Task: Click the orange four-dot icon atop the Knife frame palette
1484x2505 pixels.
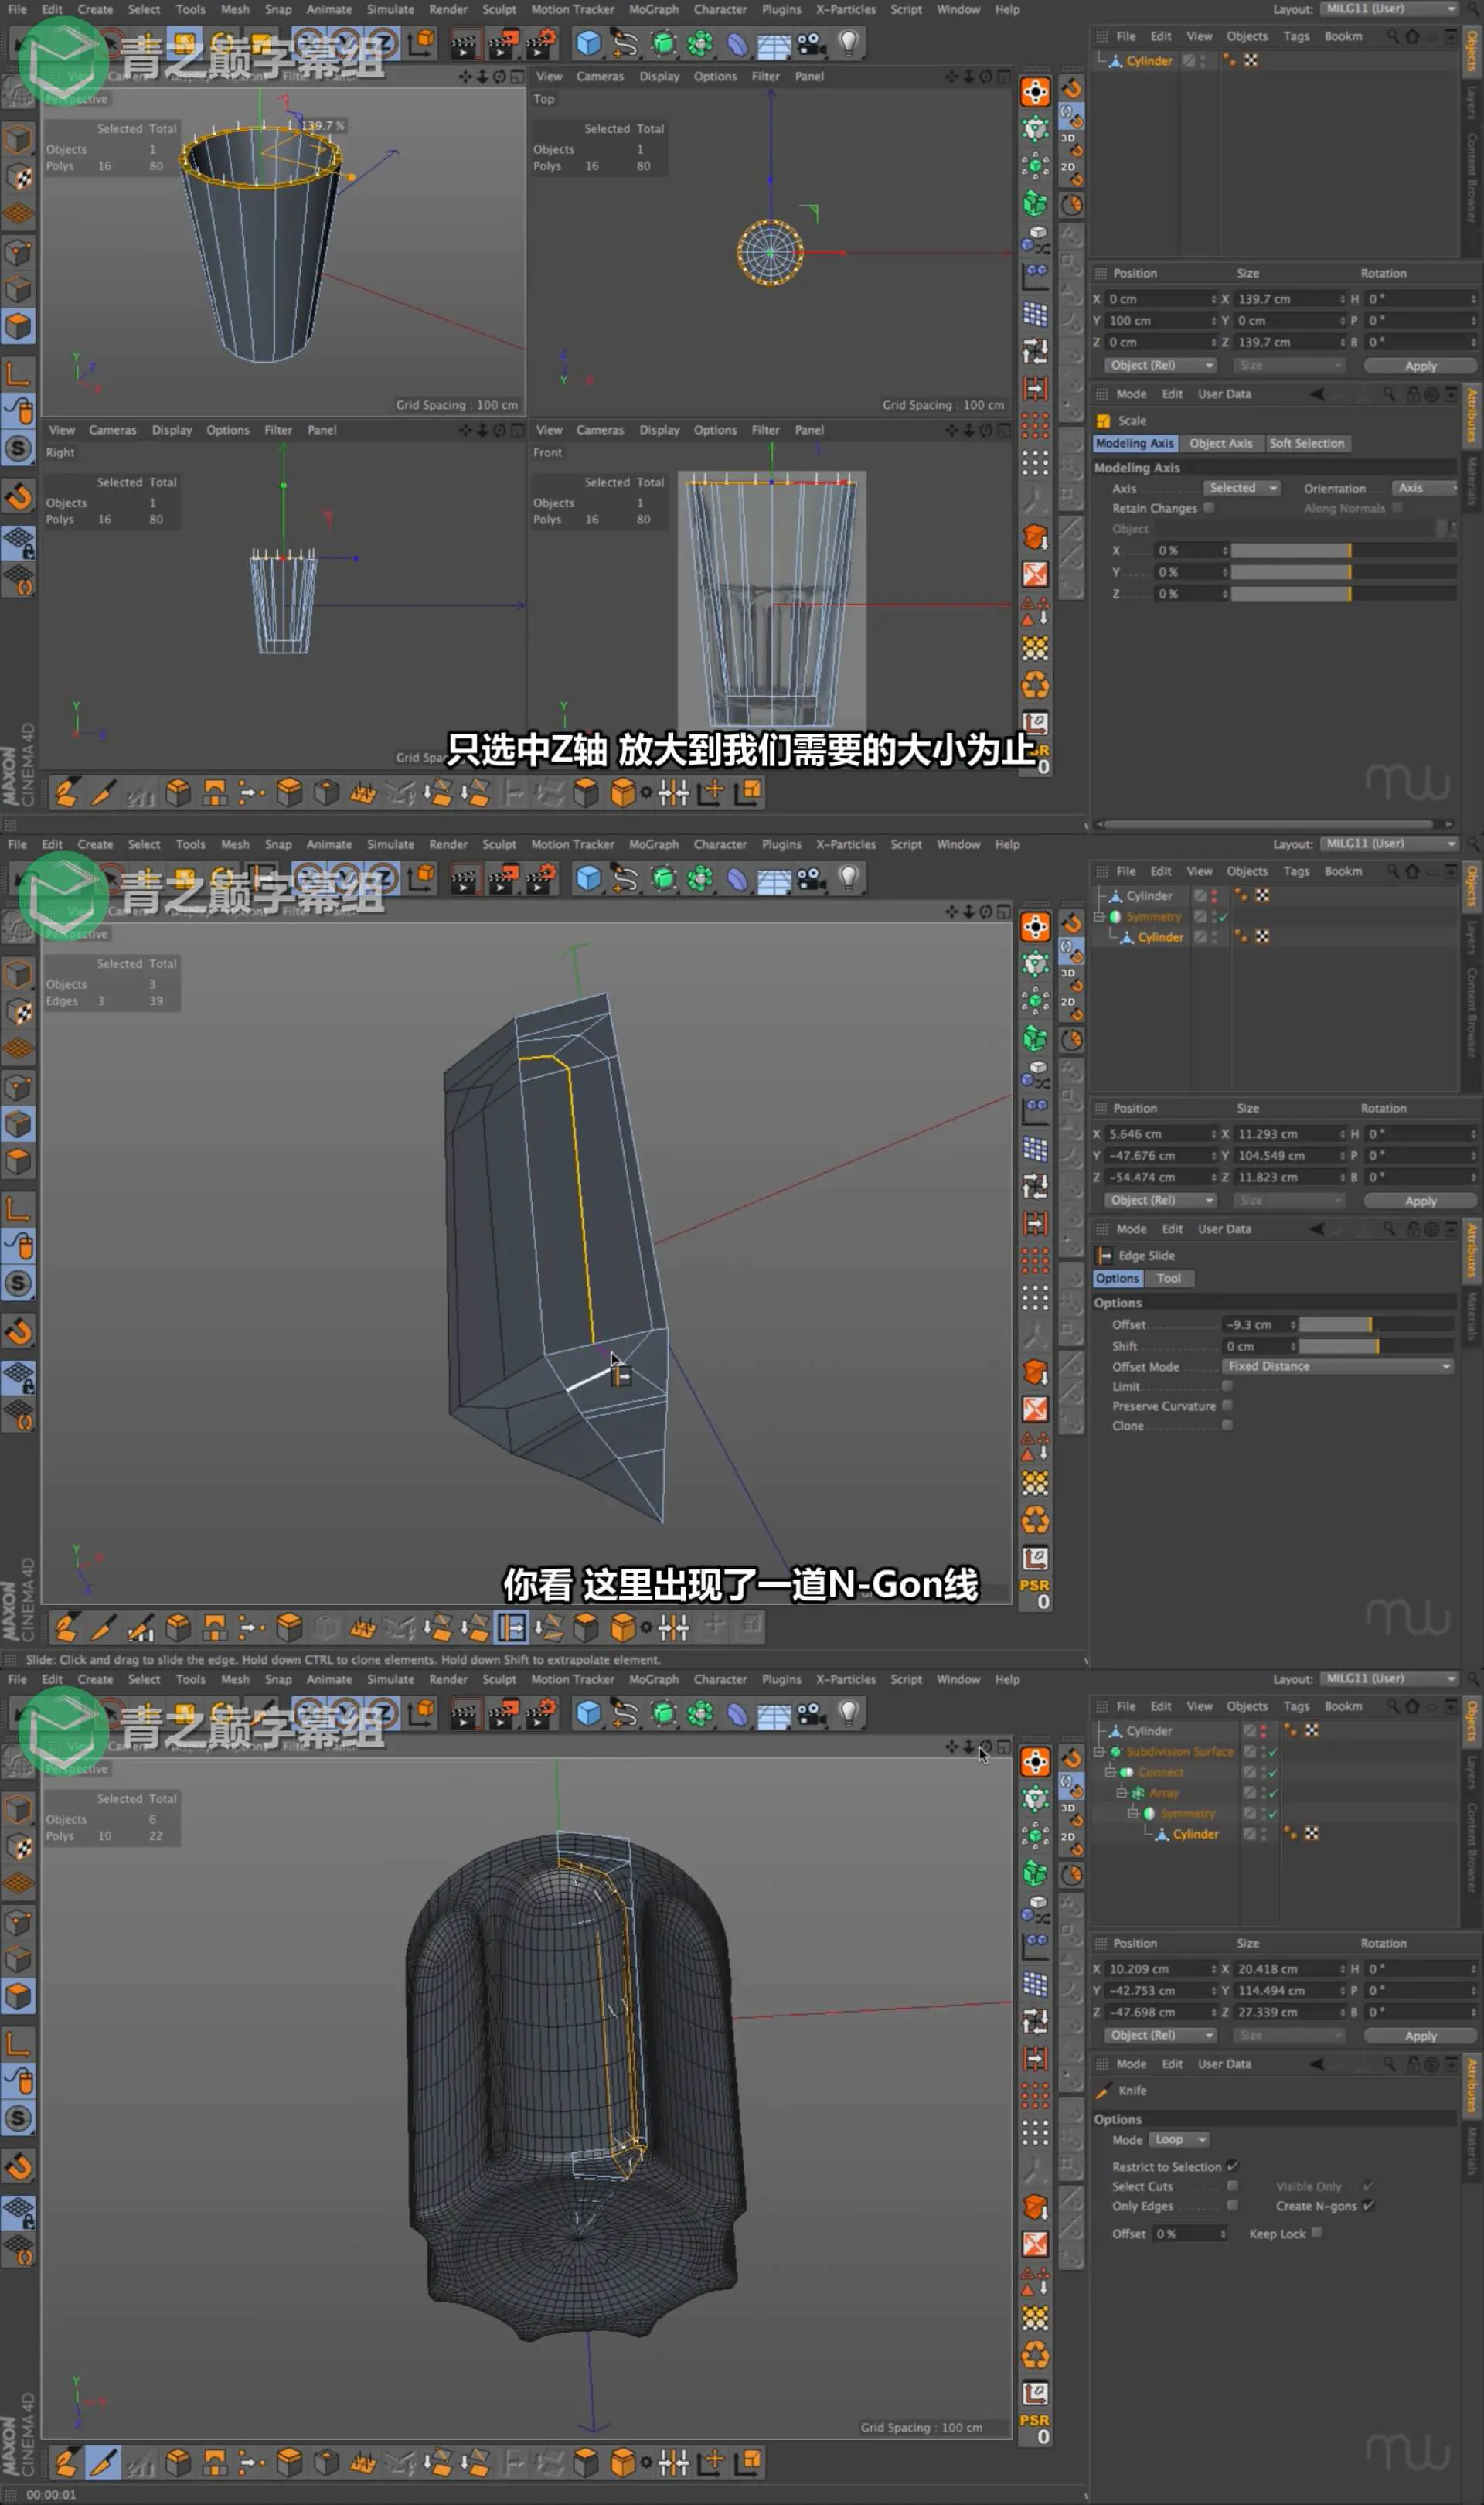Action: tap(1035, 1761)
